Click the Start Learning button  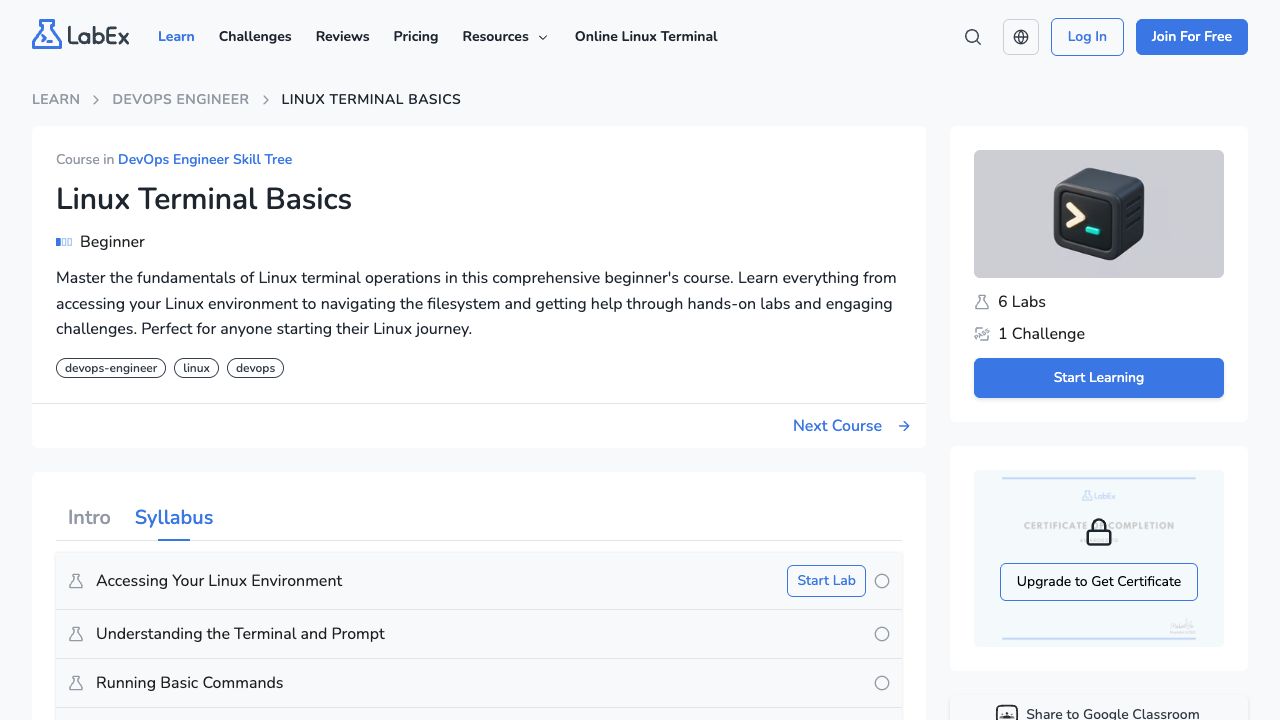[x=1099, y=378]
